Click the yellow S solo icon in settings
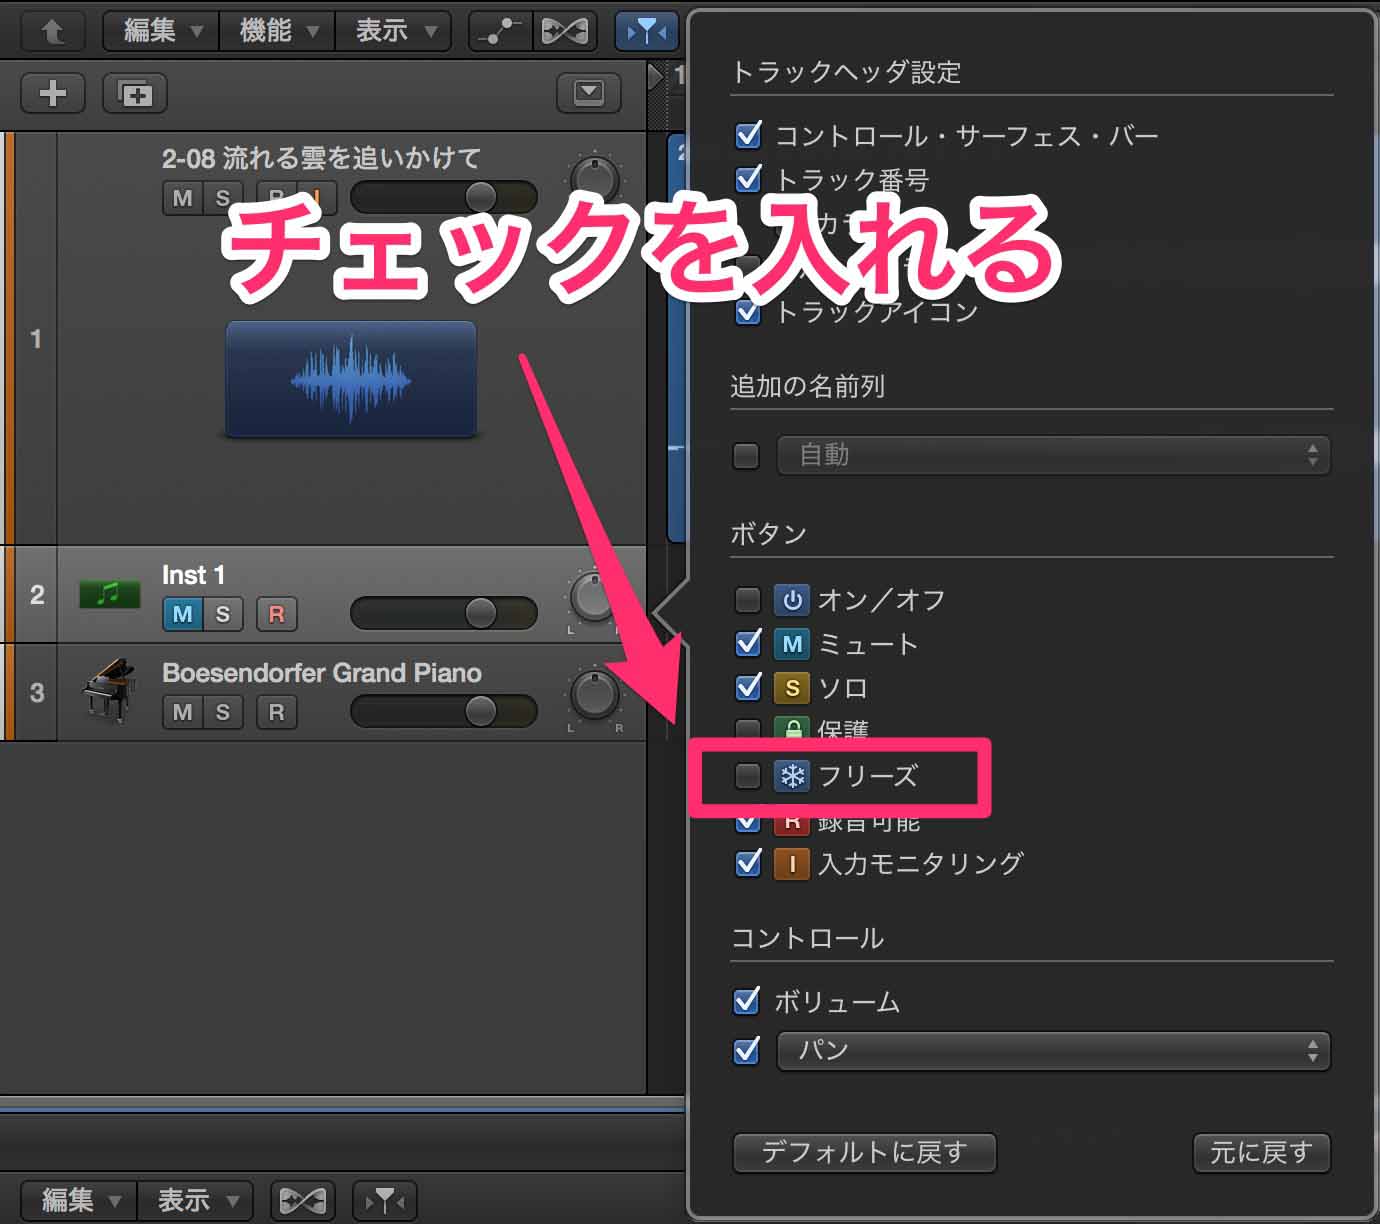This screenshot has width=1380, height=1224. point(792,688)
